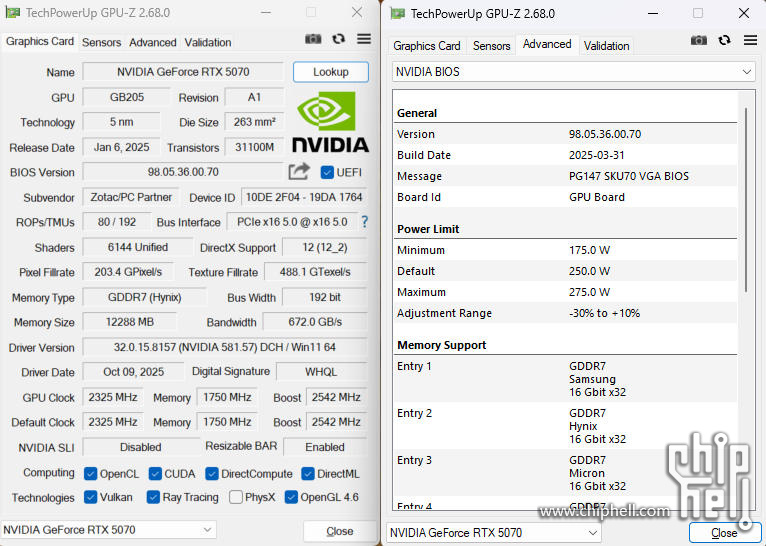Click the BIOS share/export arrow icon
766x546 pixels.
[x=299, y=172]
